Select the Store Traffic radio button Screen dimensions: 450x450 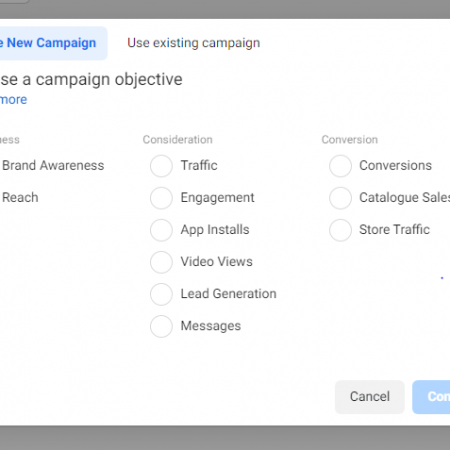pyautogui.click(x=340, y=230)
